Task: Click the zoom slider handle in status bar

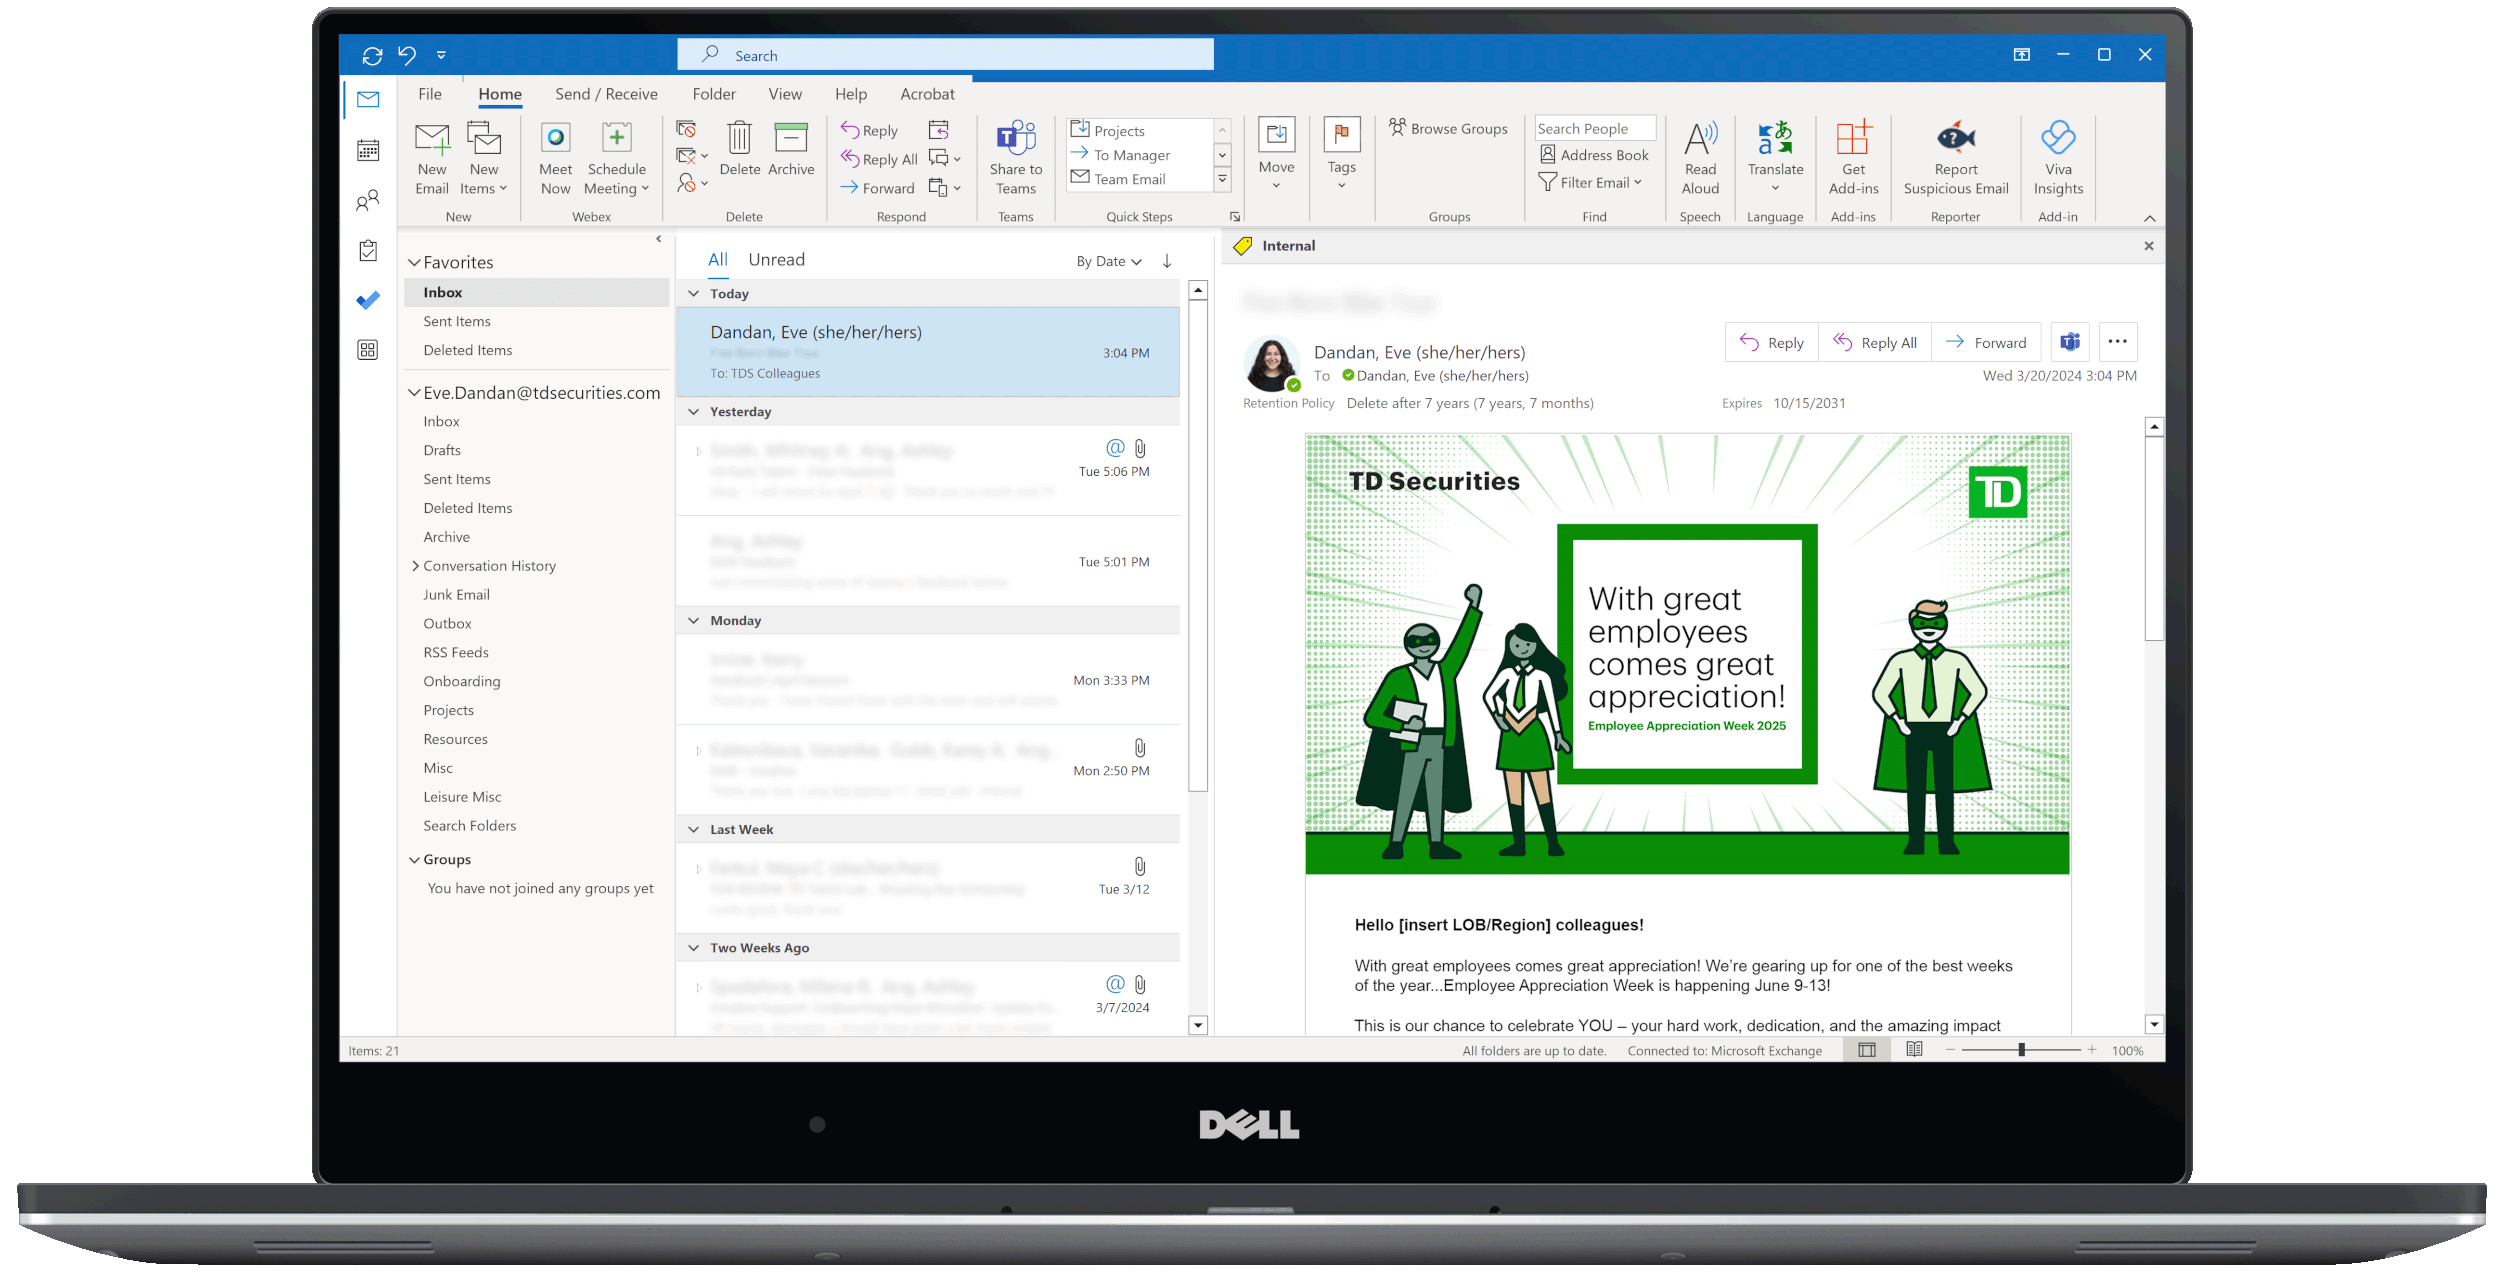Action: [2020, 1049]
